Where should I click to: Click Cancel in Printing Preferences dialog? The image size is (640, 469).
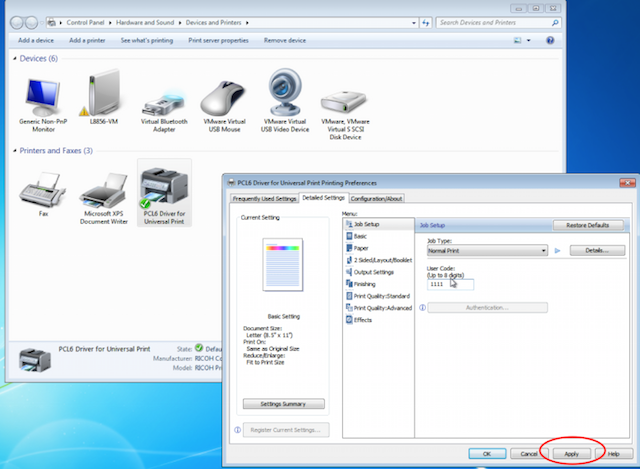(529, 453)
